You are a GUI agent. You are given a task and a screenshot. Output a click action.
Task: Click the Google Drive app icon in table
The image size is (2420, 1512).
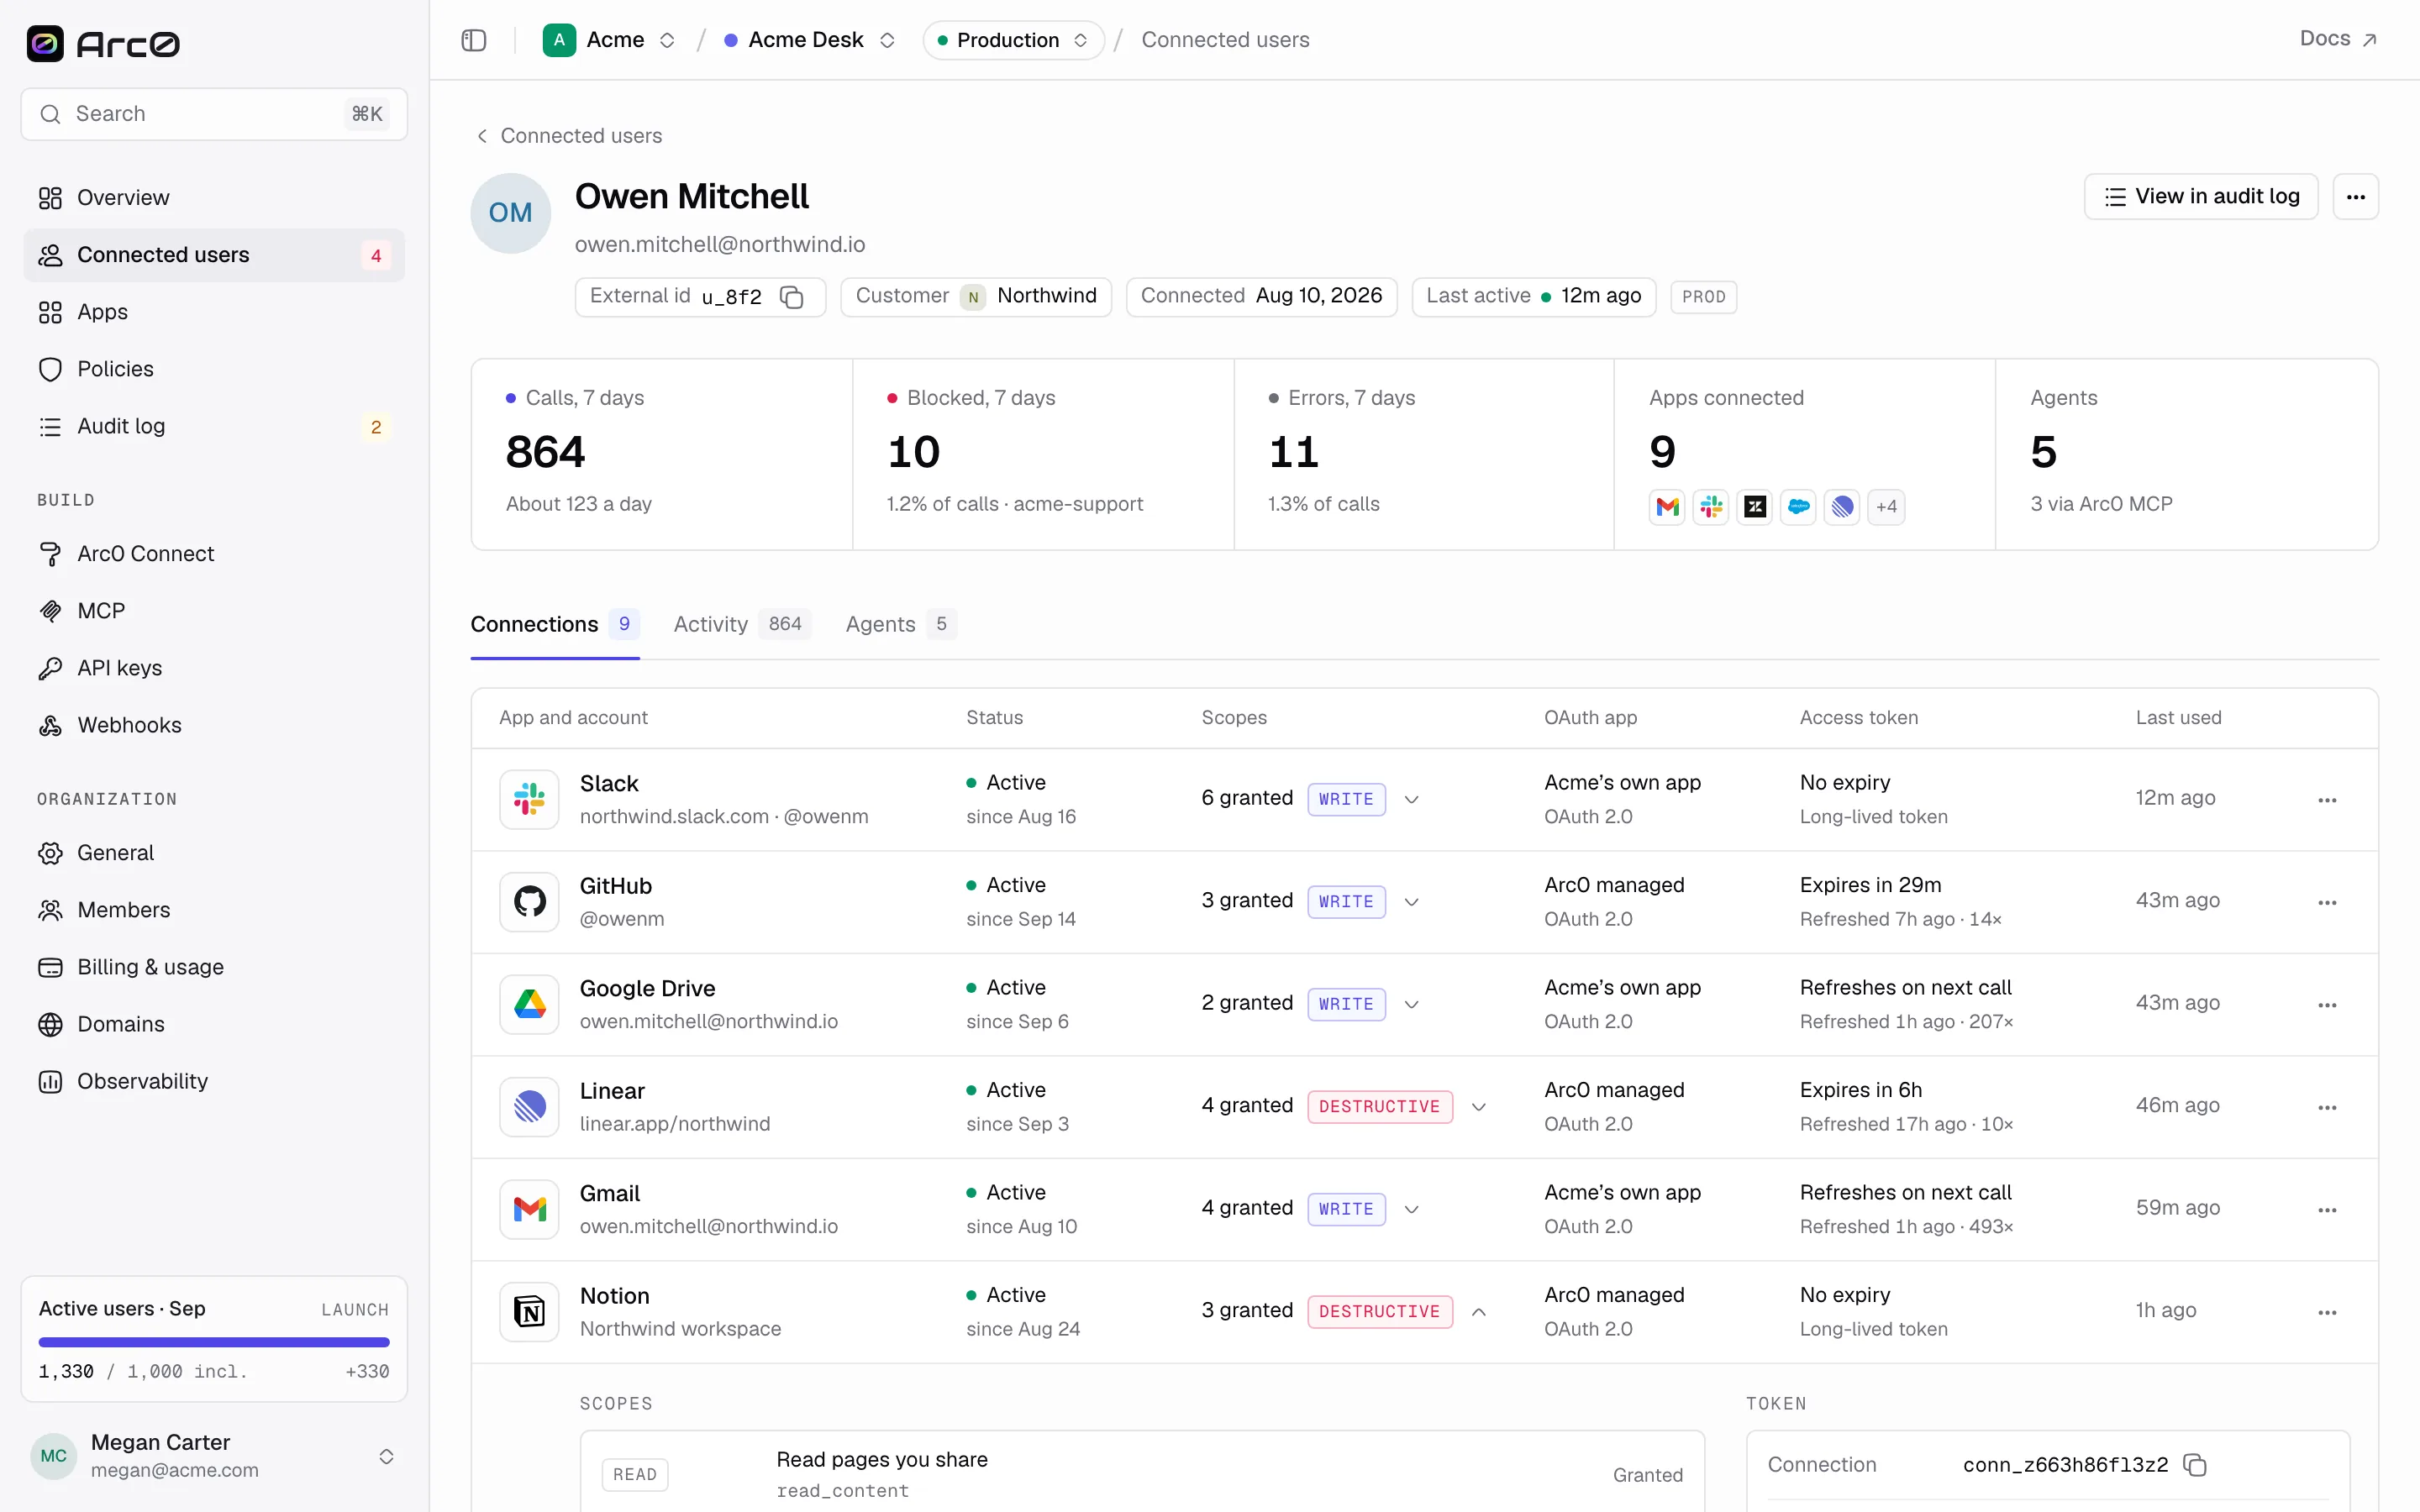[529, 1005]
